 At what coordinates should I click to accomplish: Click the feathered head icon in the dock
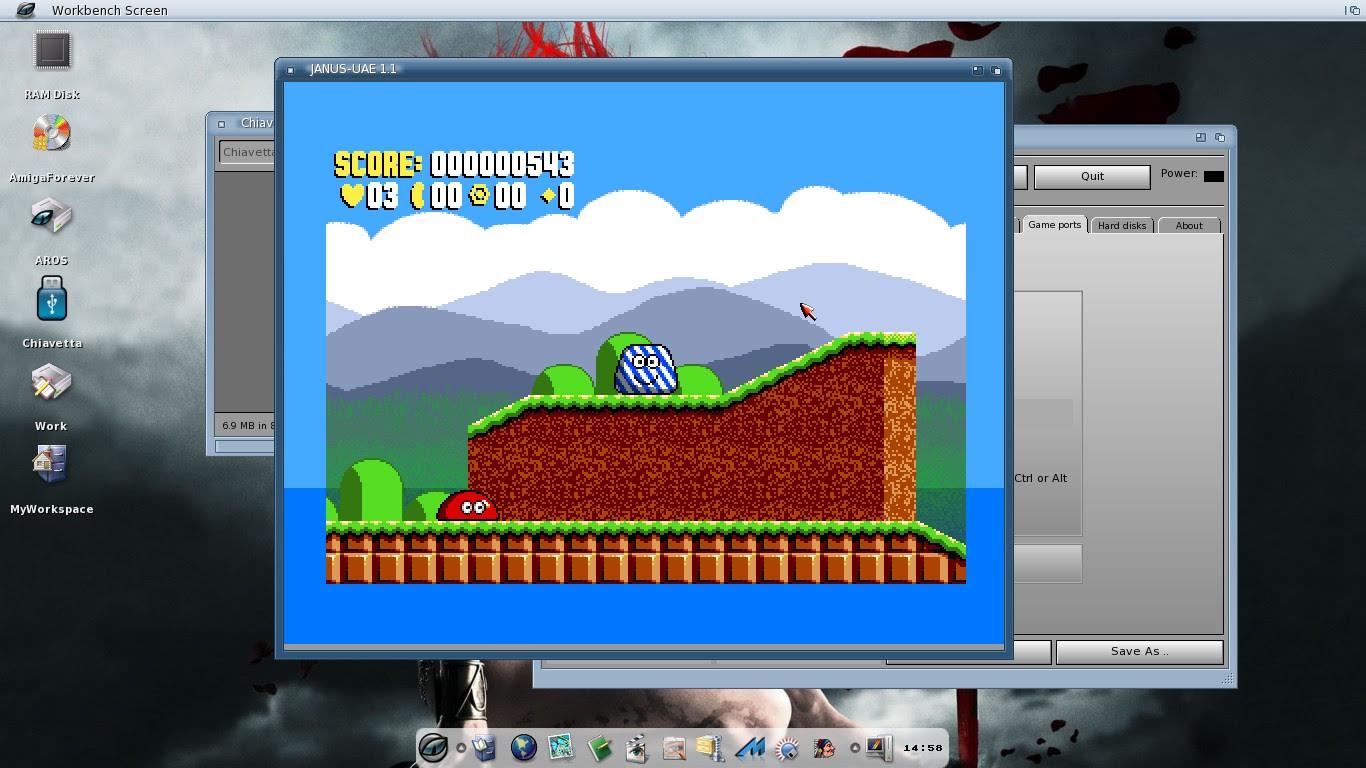coord(824,748)
